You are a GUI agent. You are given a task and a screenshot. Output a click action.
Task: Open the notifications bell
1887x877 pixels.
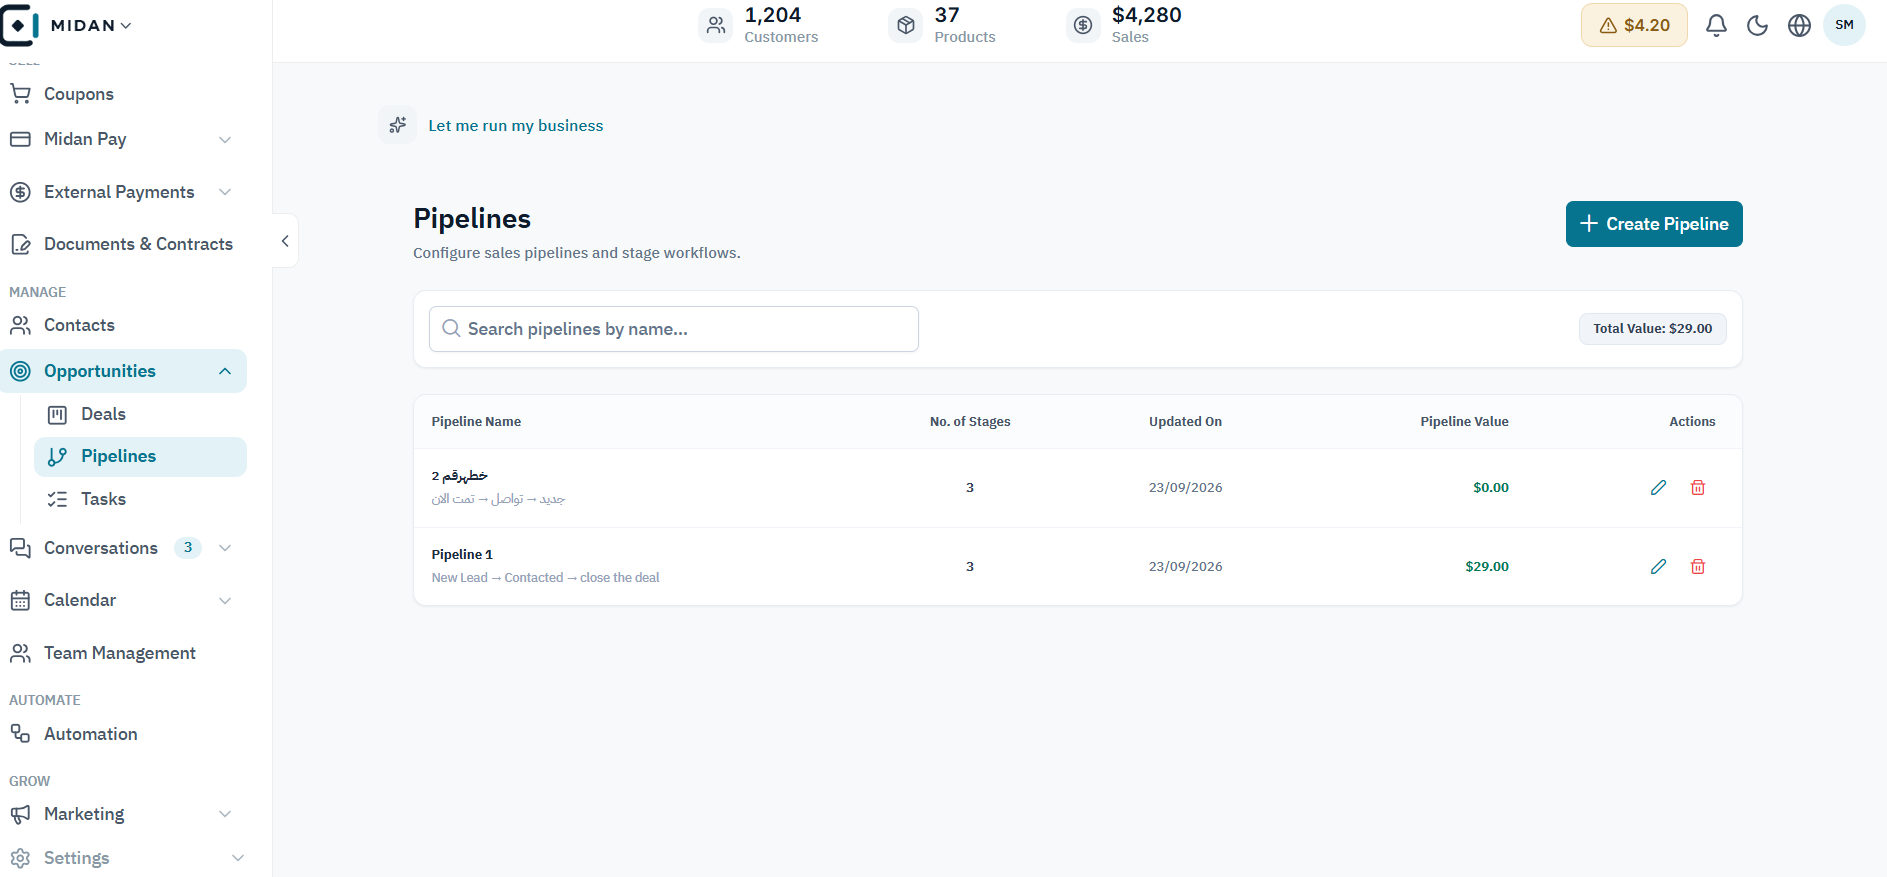click(1716, 25)
